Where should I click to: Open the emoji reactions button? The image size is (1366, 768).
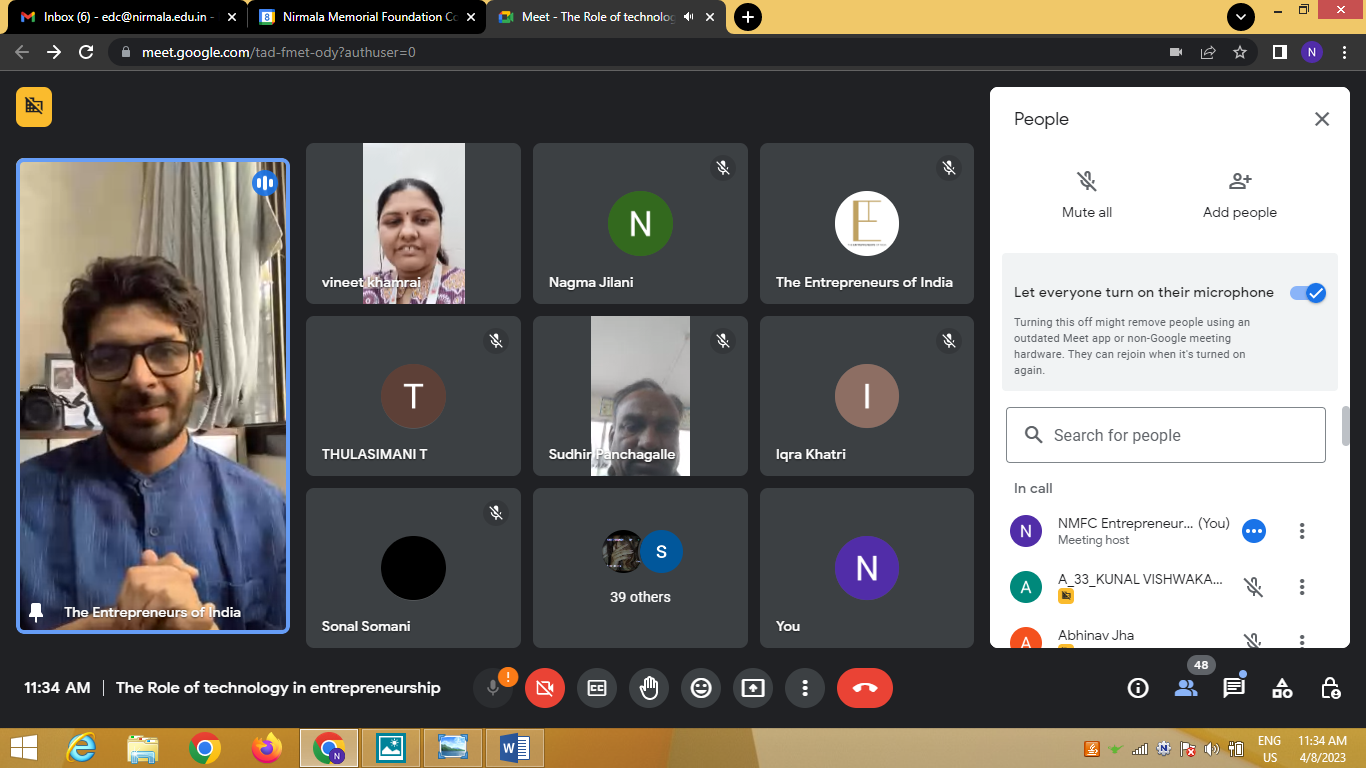(x=701, y=688)
